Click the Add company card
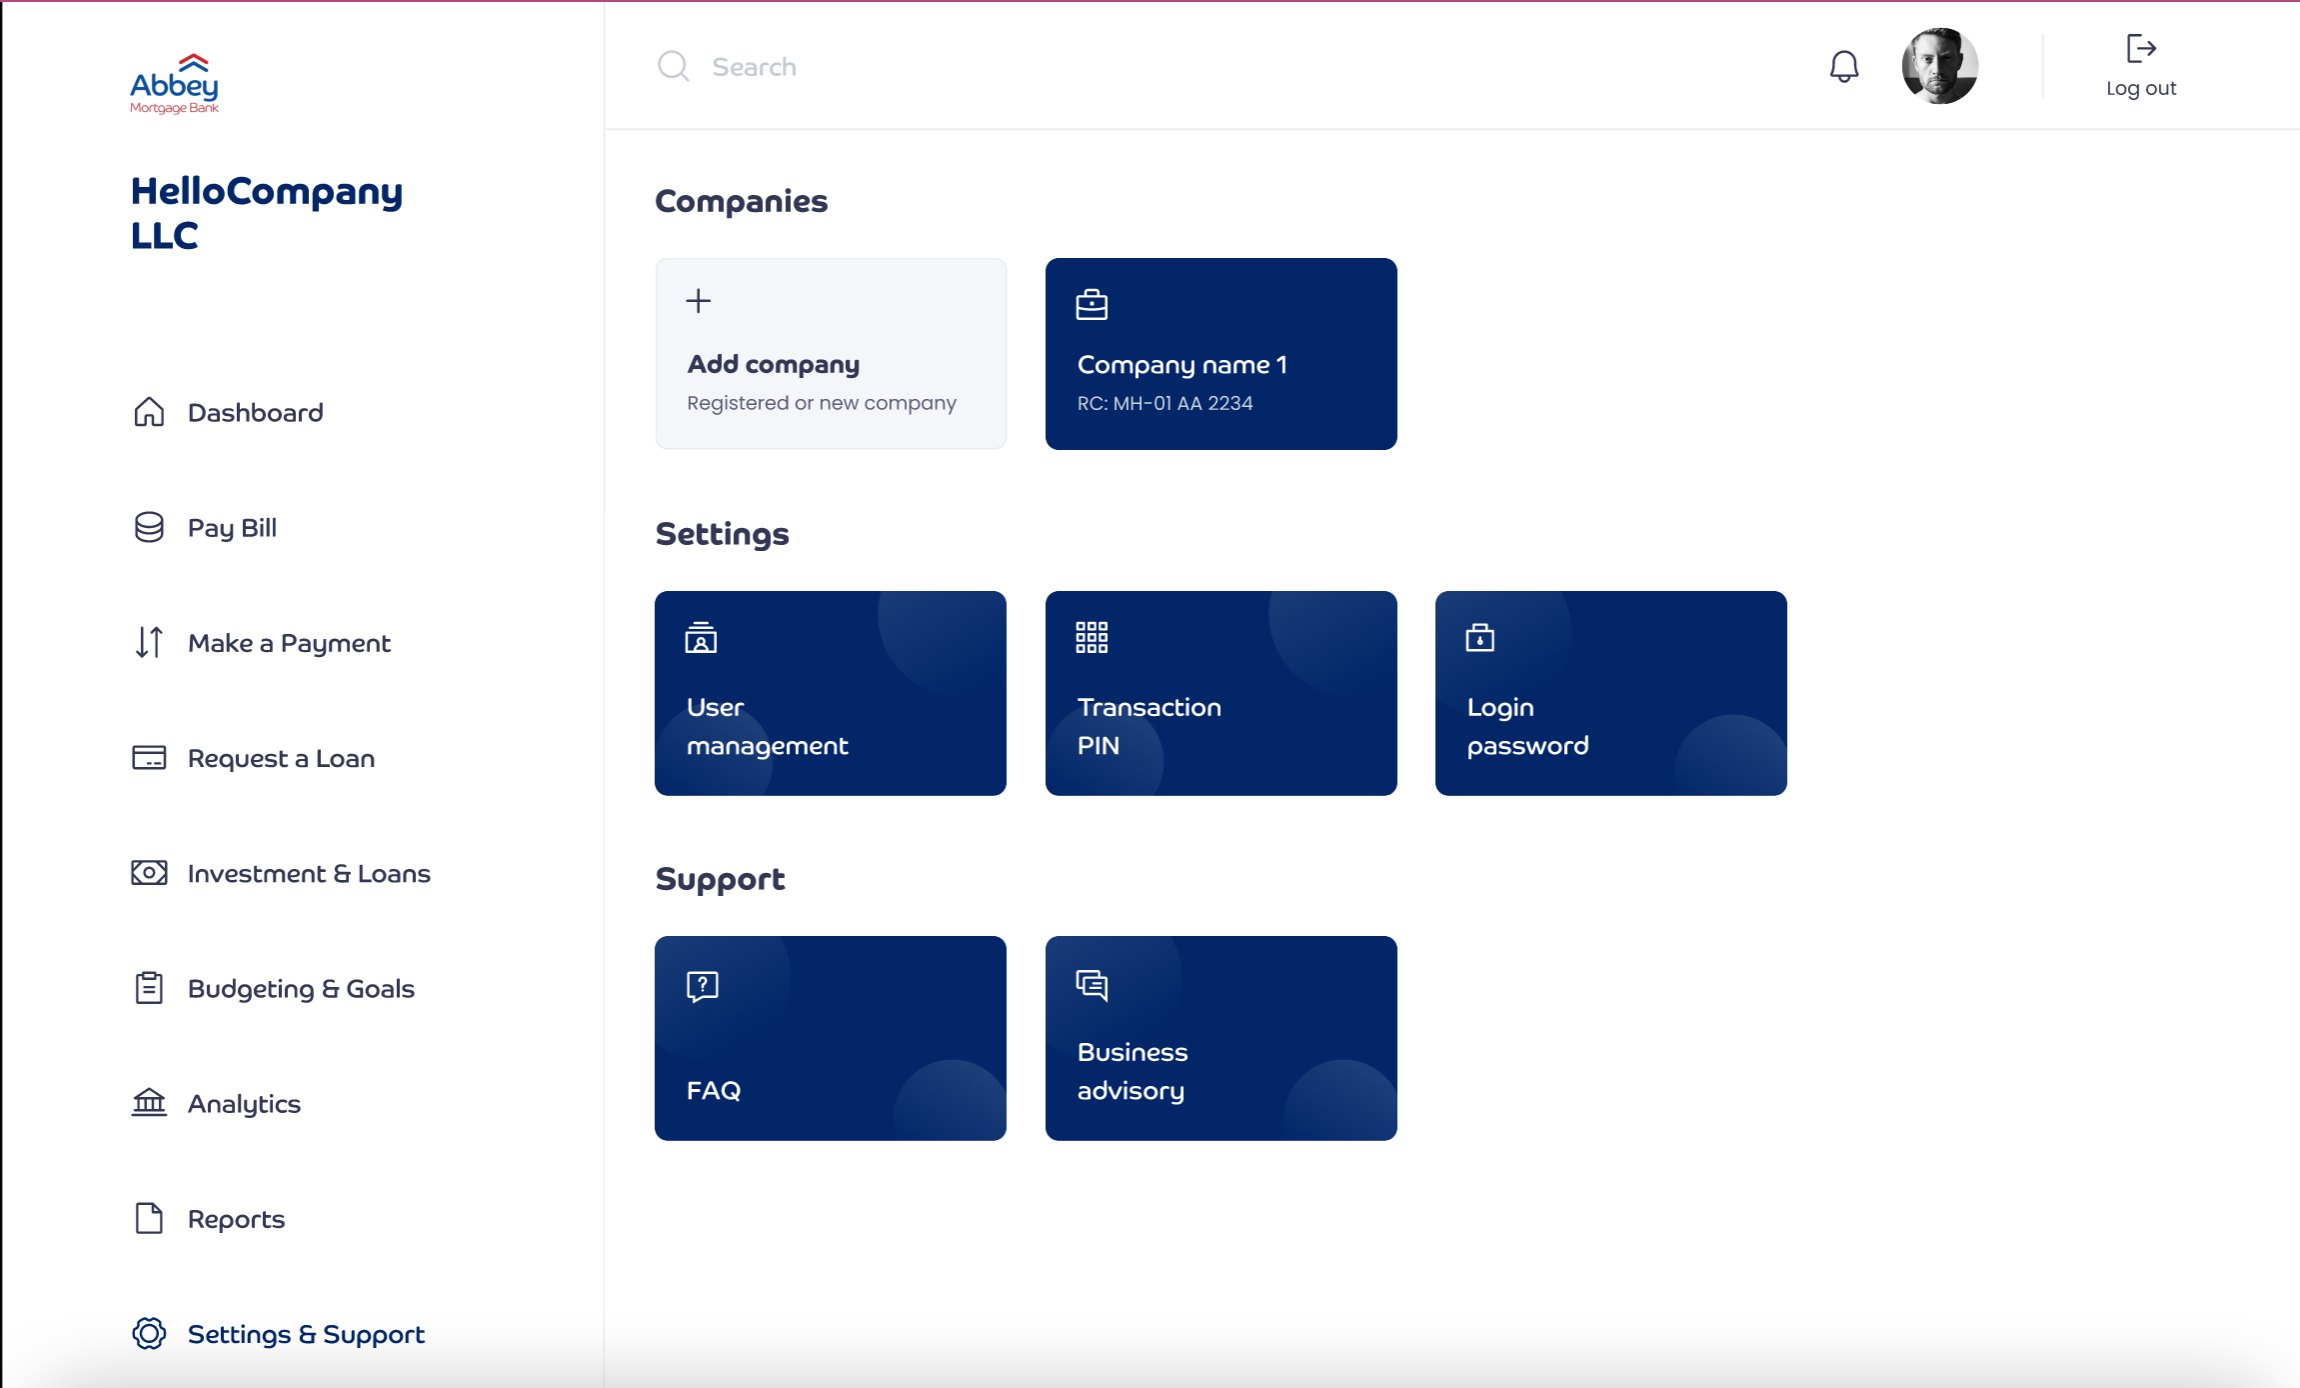This screenshot has width=2300, height=1388. (x=830, y=354)
